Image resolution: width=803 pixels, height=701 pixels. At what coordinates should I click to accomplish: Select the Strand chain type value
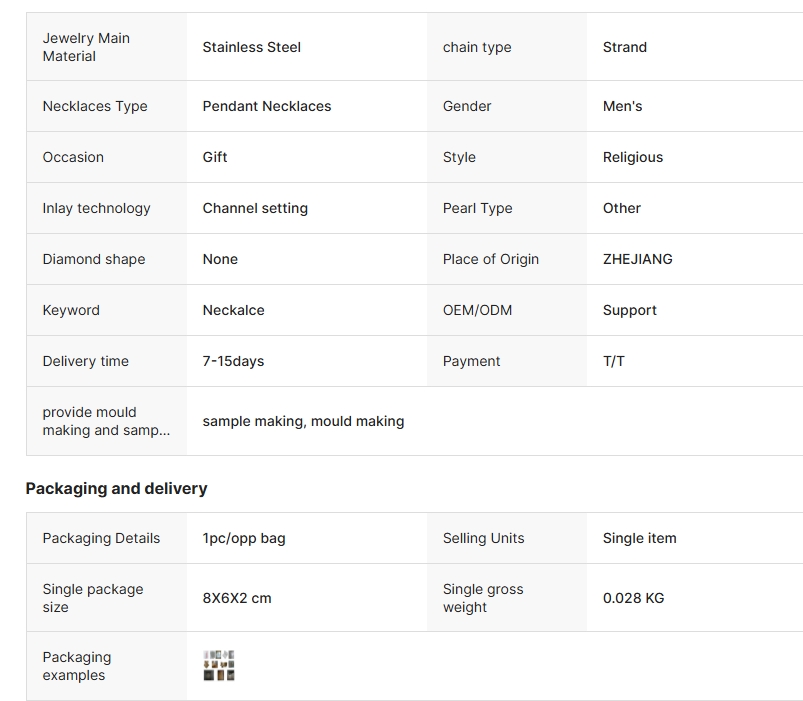click(x=625, y=47)
